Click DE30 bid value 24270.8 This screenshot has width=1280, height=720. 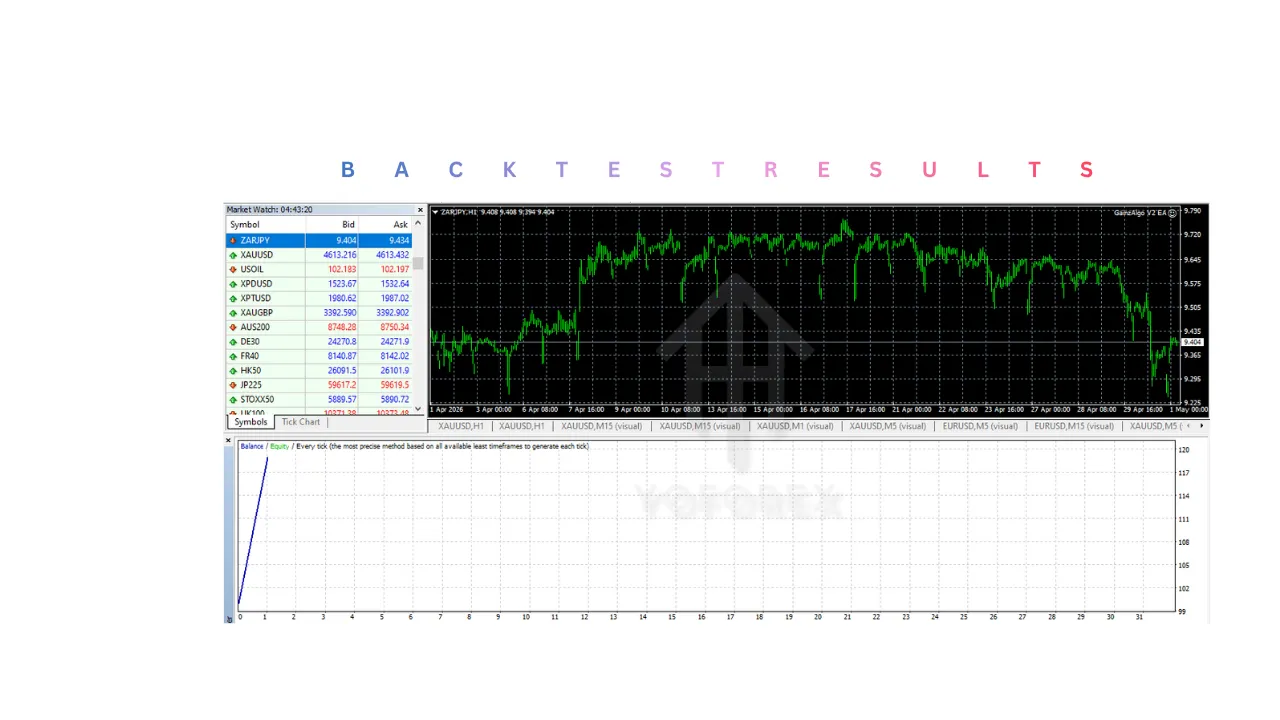342,342
